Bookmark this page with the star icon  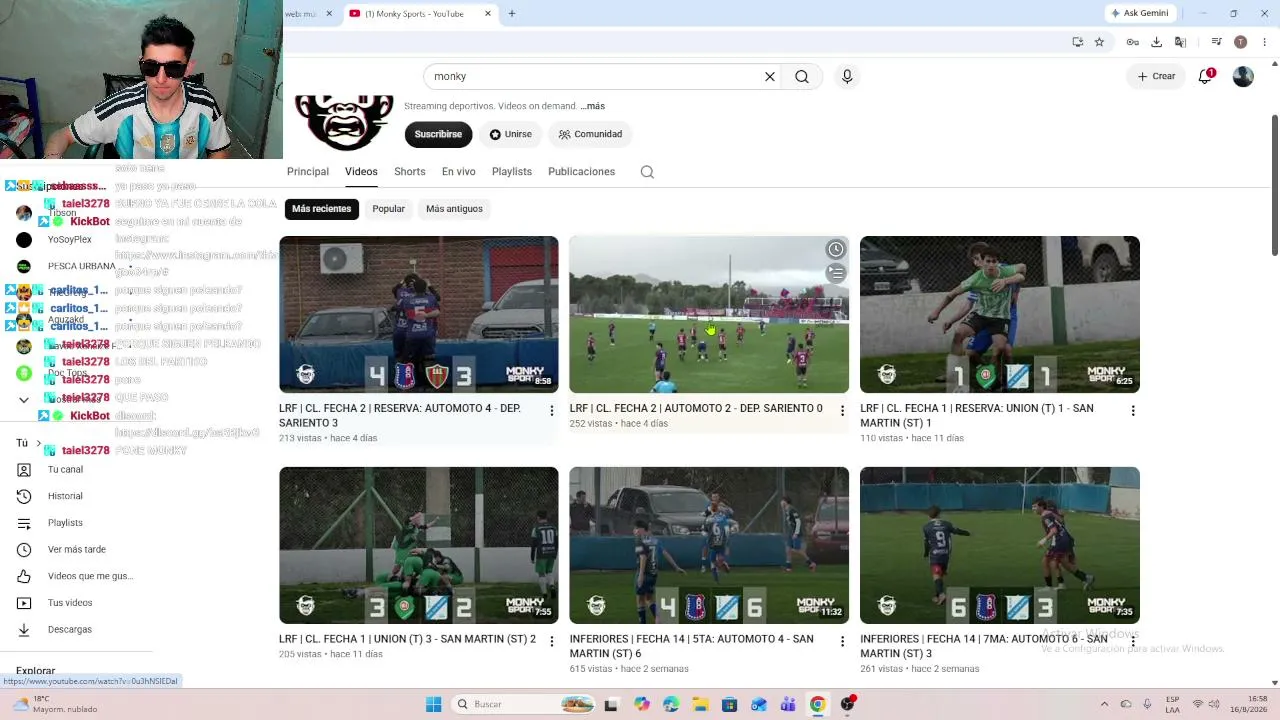point(1099,42)
